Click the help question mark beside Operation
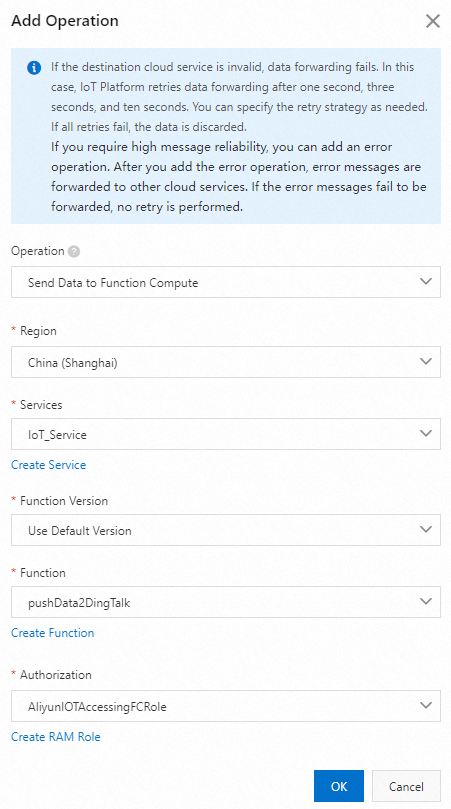The image size is (451, 809). click(74, 252)
